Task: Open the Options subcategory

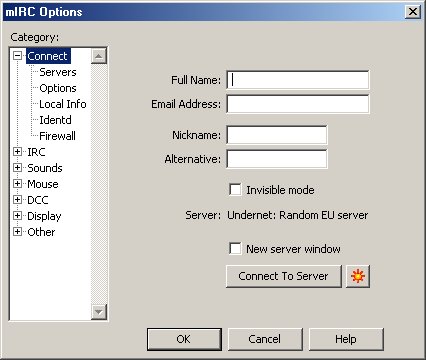Action: [58, 88]
